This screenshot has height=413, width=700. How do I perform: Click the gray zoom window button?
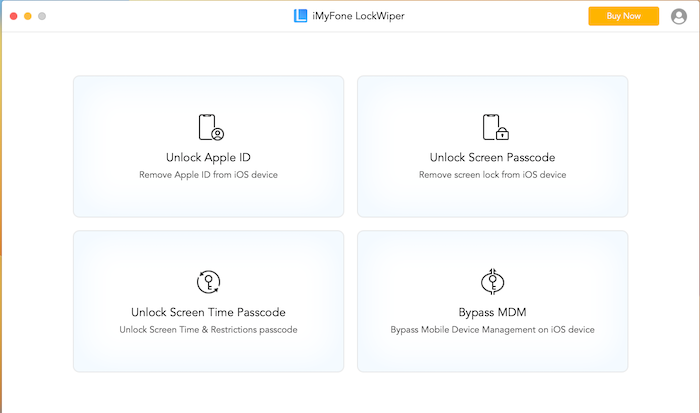[x=42, y=16]
